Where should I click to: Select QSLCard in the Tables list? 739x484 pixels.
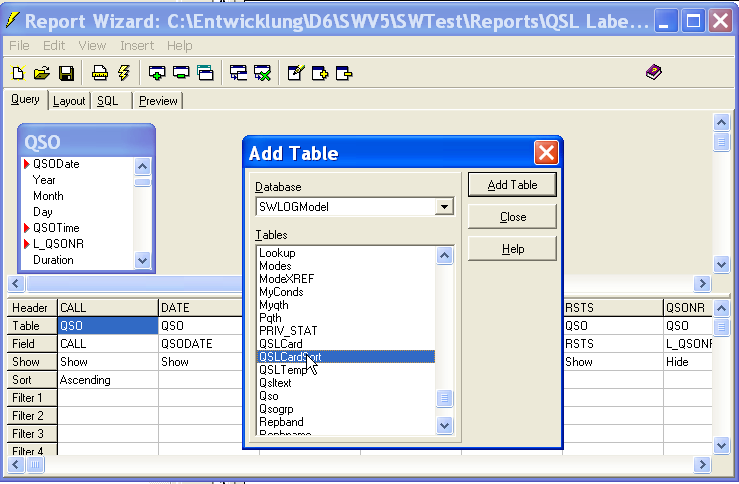(x=281, y=344)
